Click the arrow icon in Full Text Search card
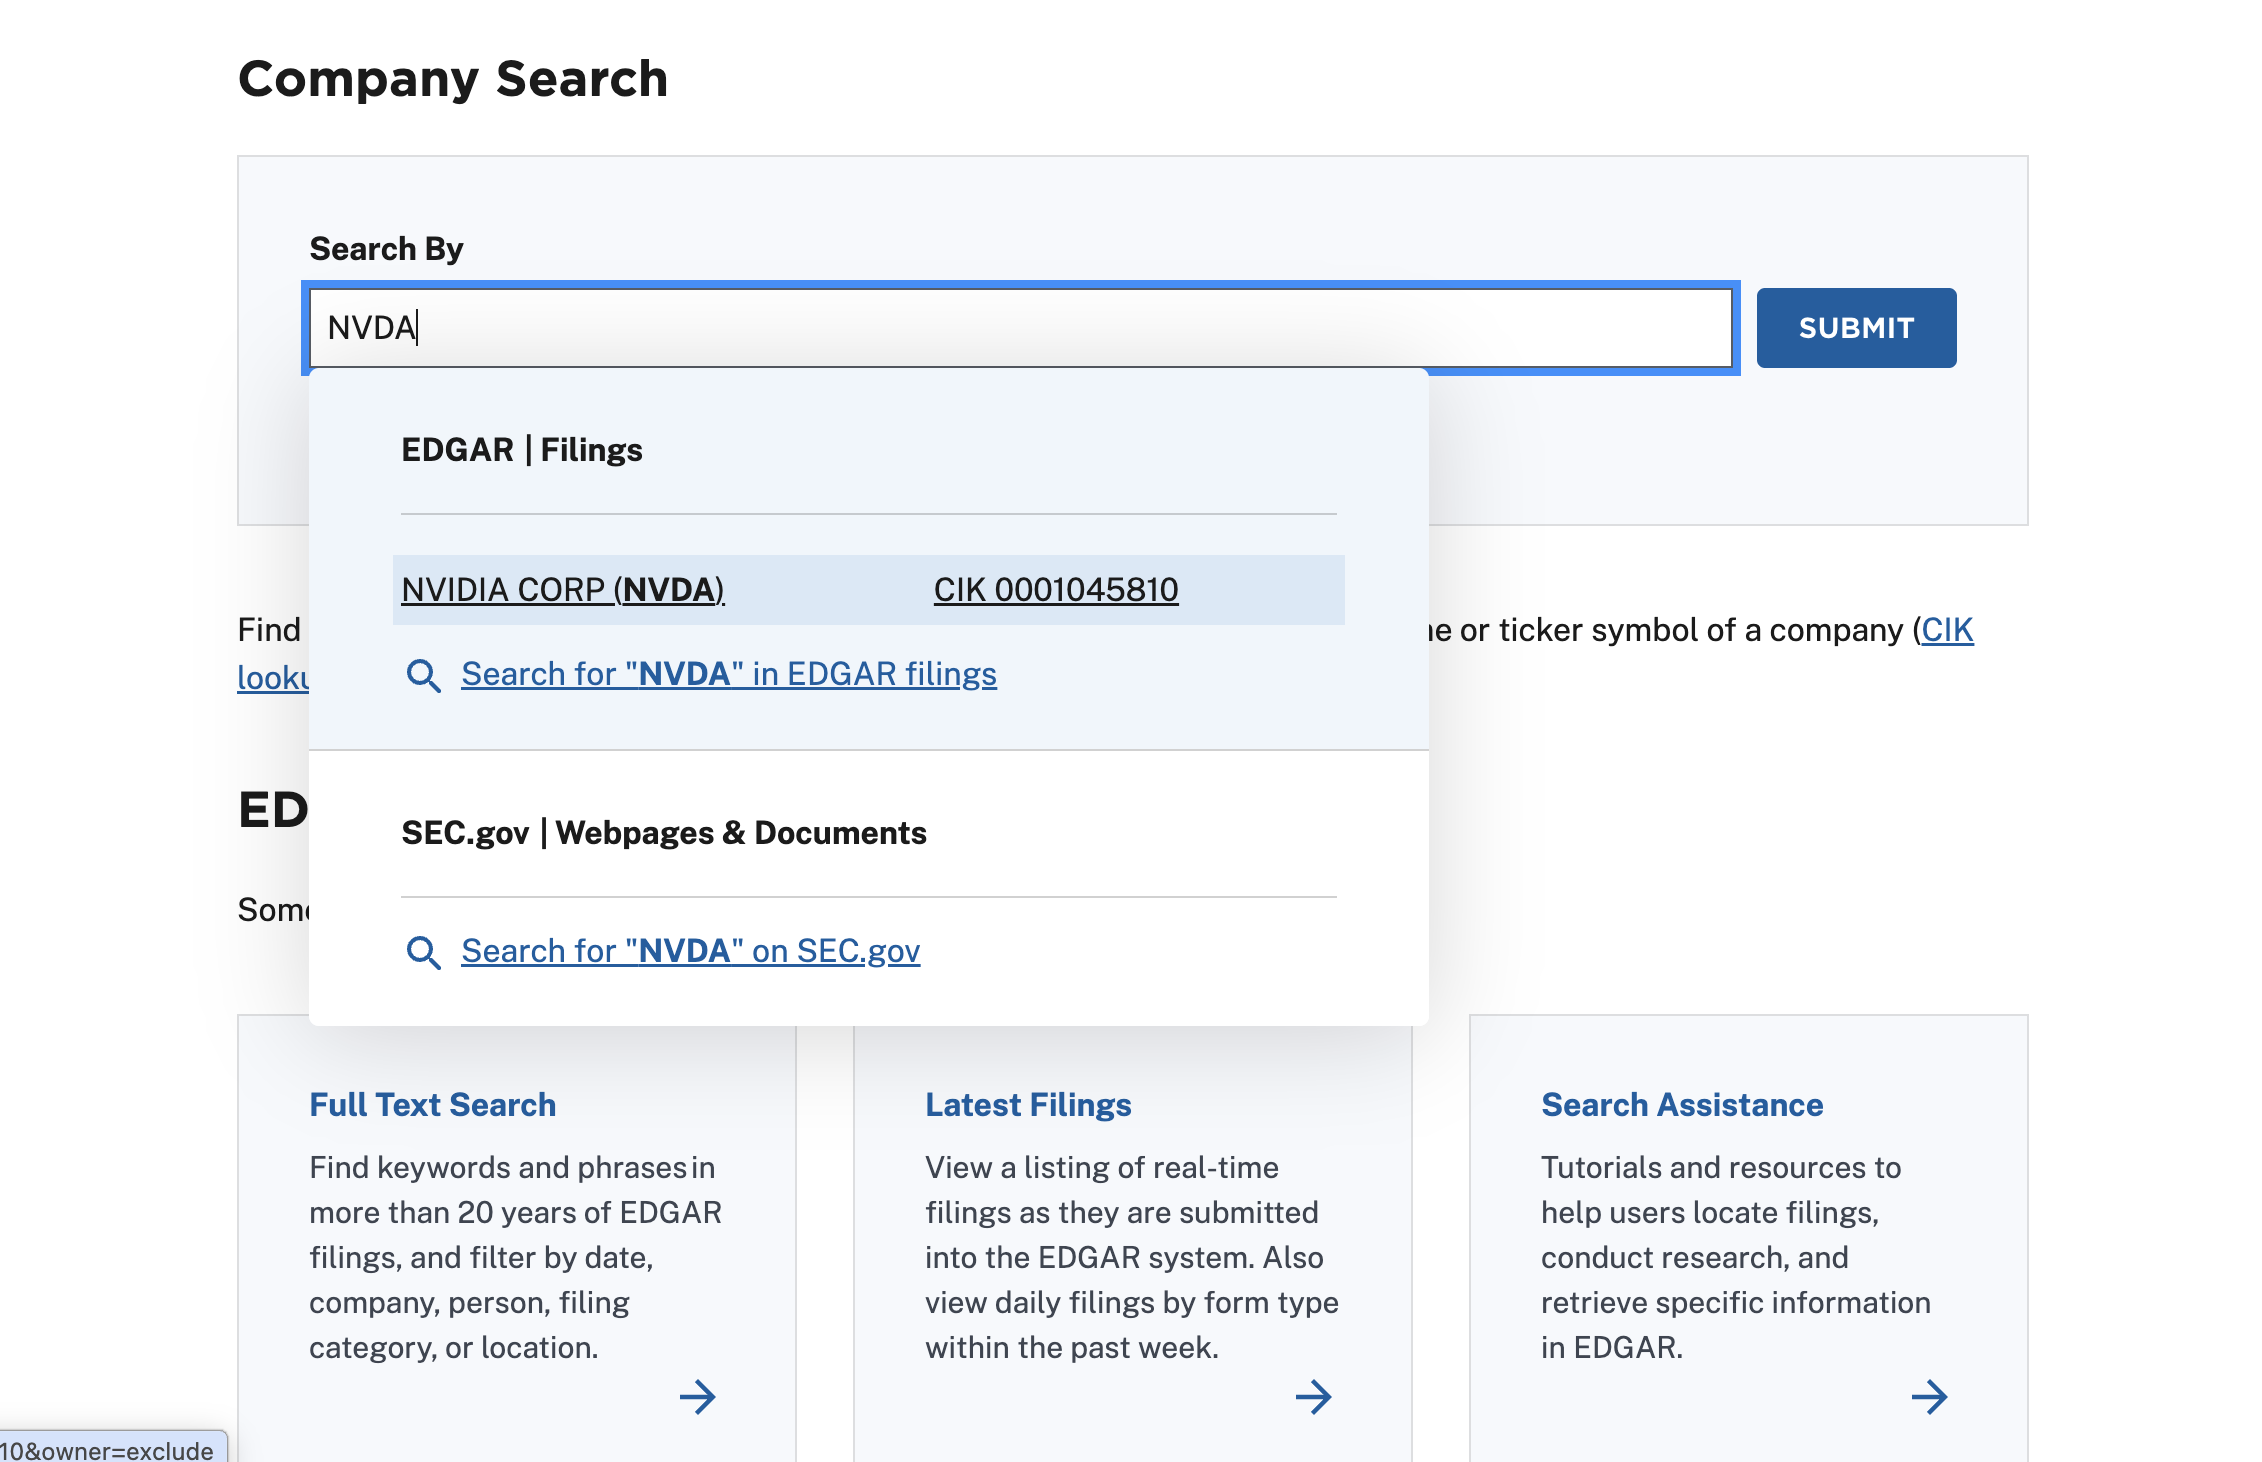The height and width of the screenshot is (1462, 2262). 698,1397
